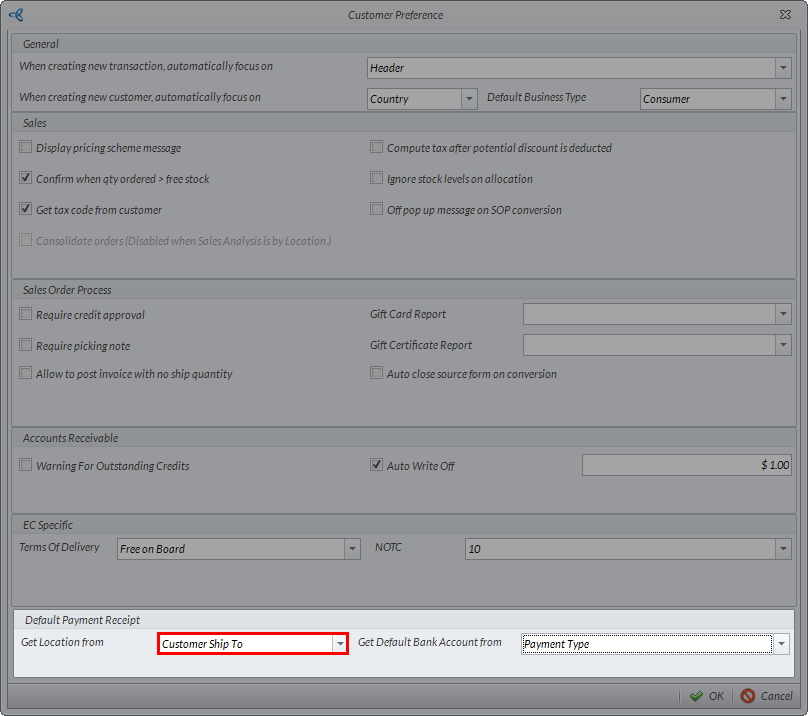Open new customer focus dropdown showing Country
Viewport: 808px width, 716px height.
469,99
